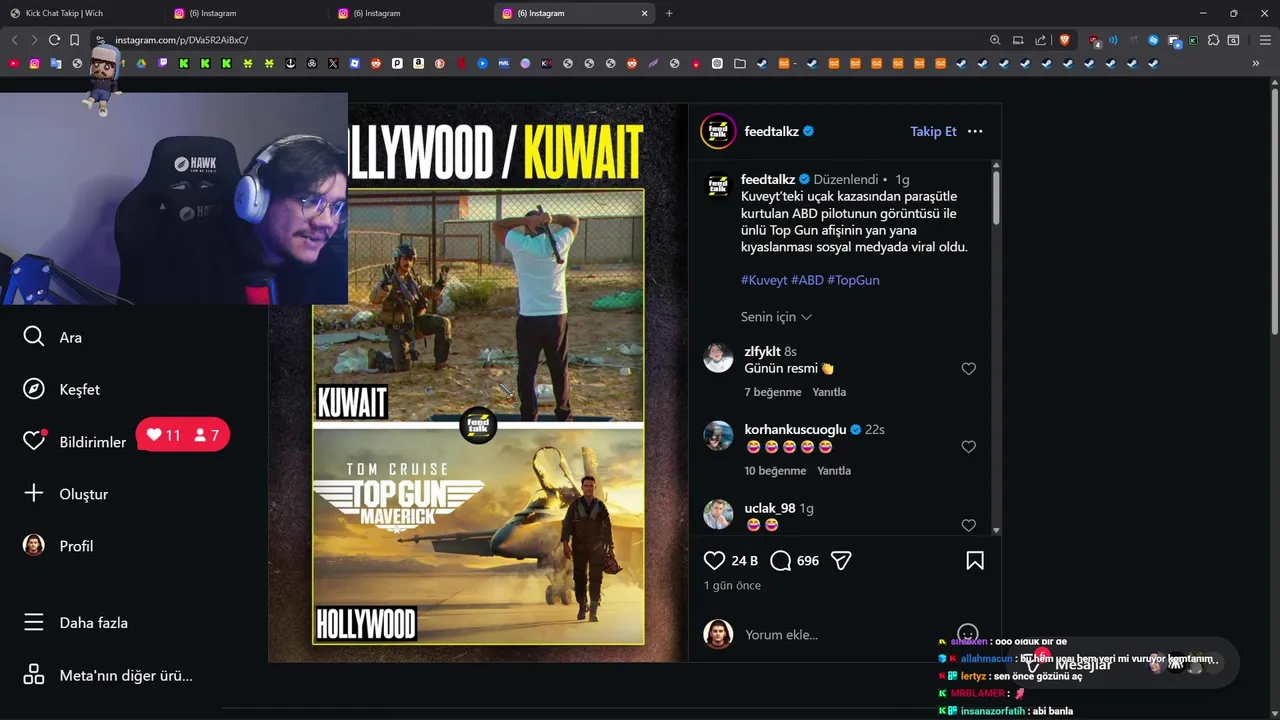Reply to zlfyklt's comment via Yanıtla
The width and height of the screenshot is (1280, 720).
coord(829,392)
